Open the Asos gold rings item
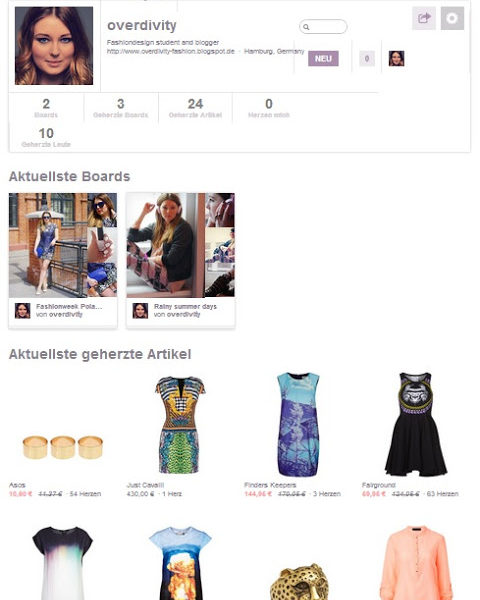Screen dimensions: 480x600 pos(63,447)
